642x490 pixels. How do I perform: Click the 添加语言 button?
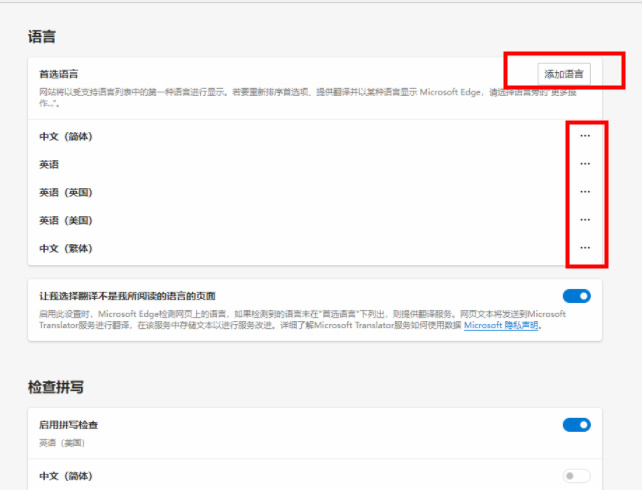564,74
